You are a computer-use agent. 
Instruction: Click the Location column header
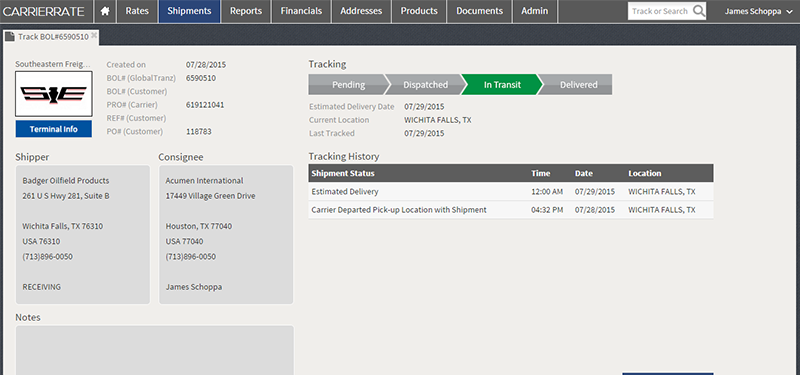click(x=645, y=173)
